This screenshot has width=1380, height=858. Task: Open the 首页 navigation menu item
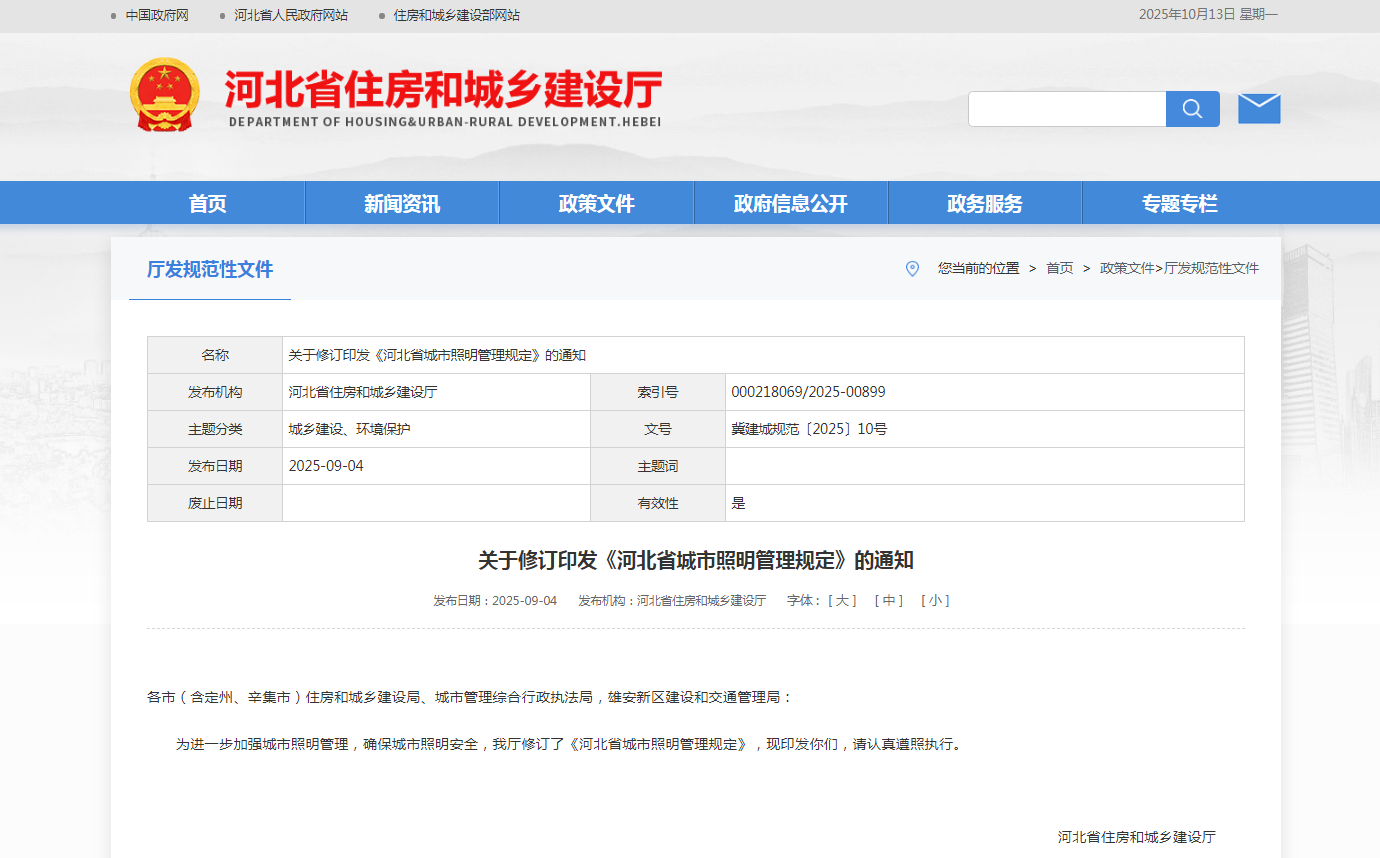tap(207, 204)
